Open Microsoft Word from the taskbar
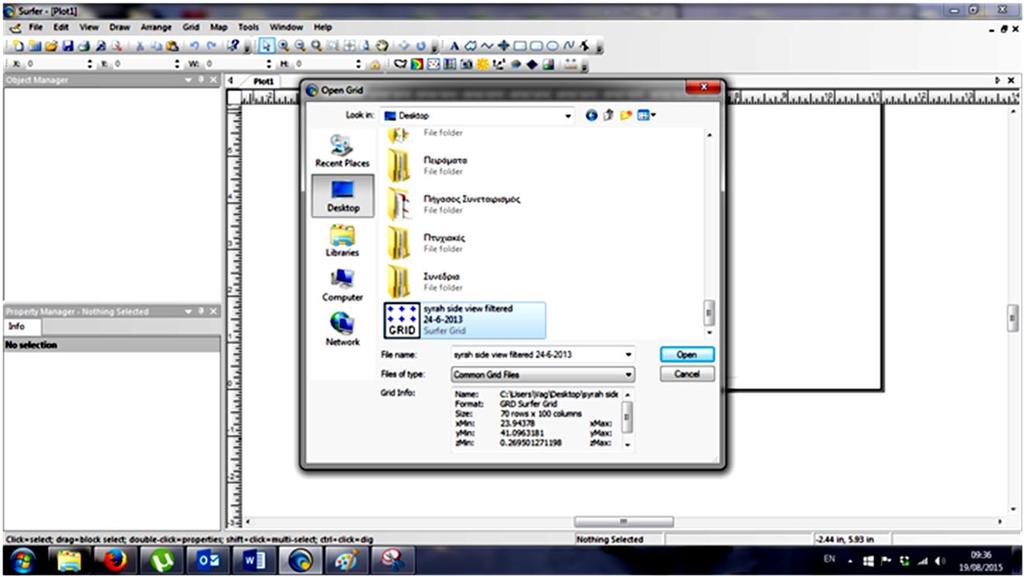This screenshot has height=577, width=1024. [254, 560]
